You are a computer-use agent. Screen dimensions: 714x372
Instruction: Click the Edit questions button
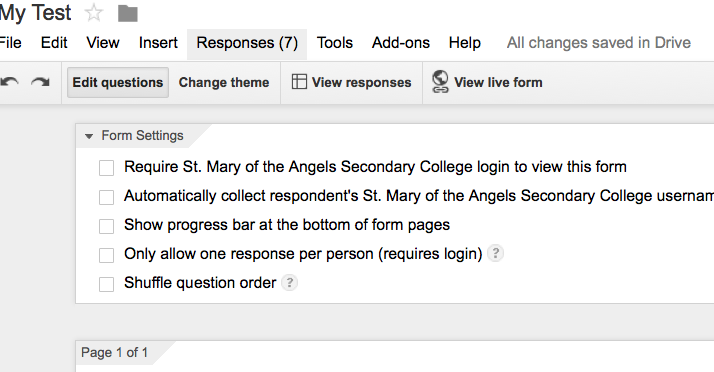point(118,82)
